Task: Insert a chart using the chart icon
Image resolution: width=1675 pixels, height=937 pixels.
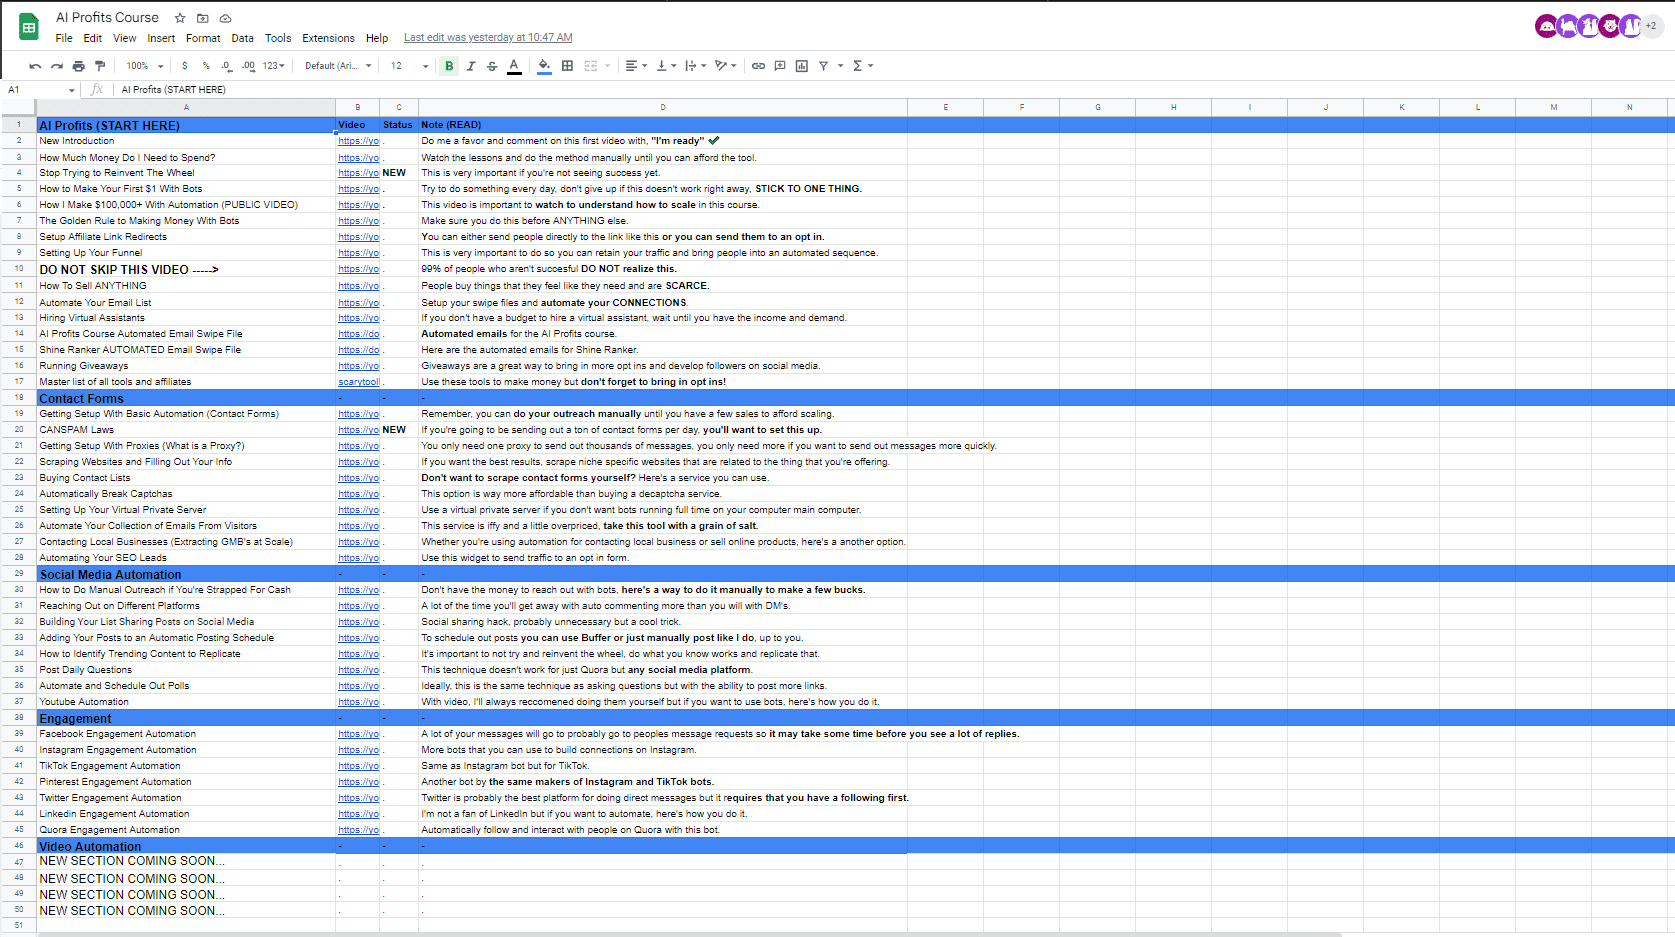Action: 801,66
